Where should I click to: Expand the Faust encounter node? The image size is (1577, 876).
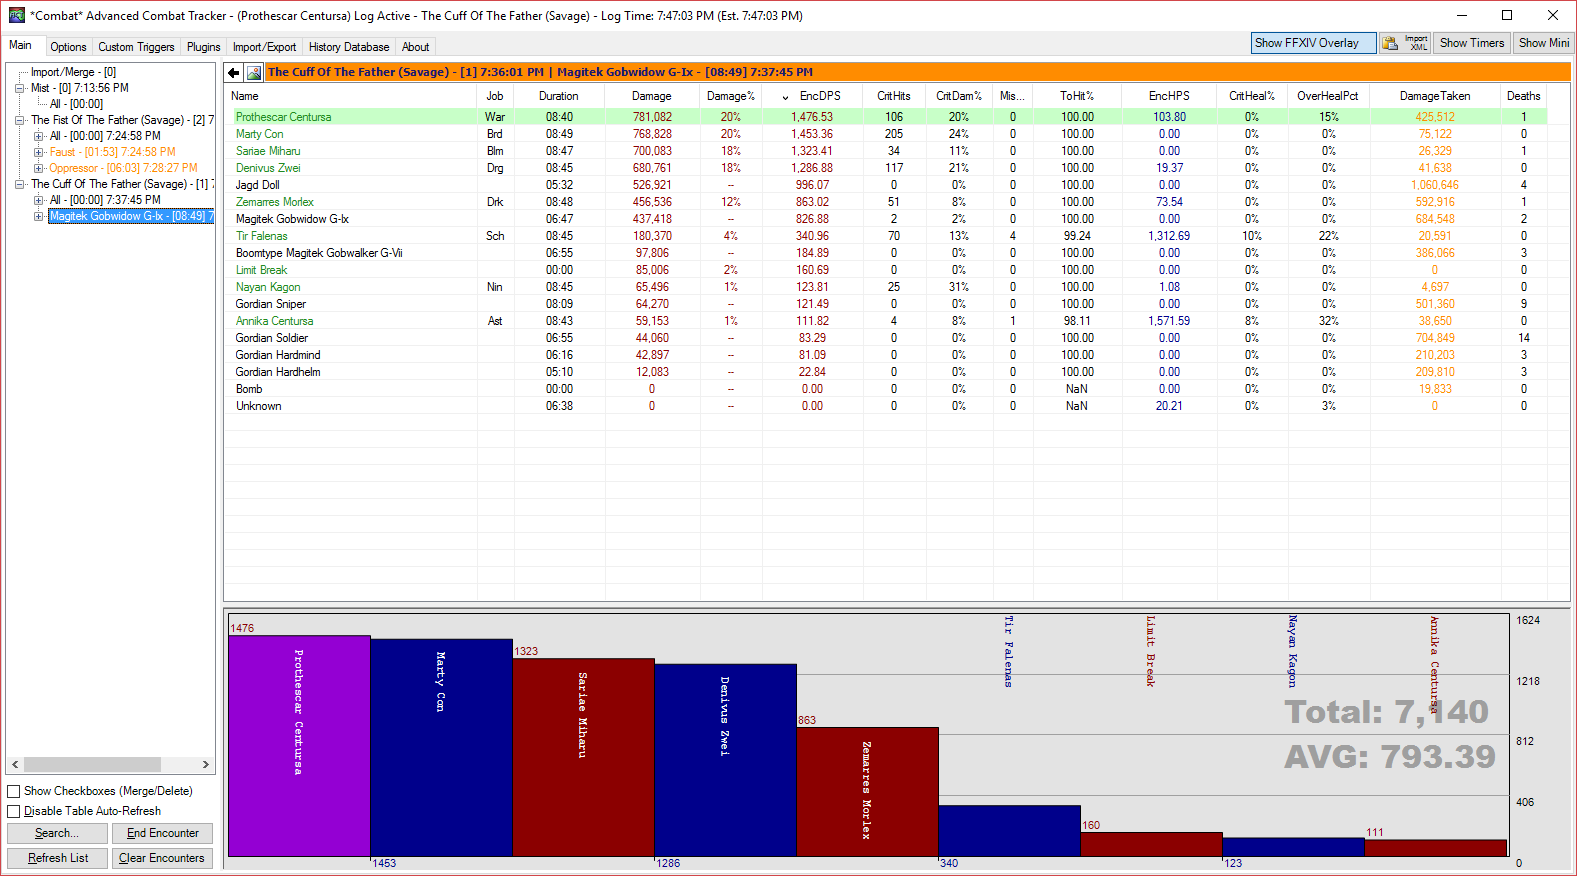[x=39, y=152]
